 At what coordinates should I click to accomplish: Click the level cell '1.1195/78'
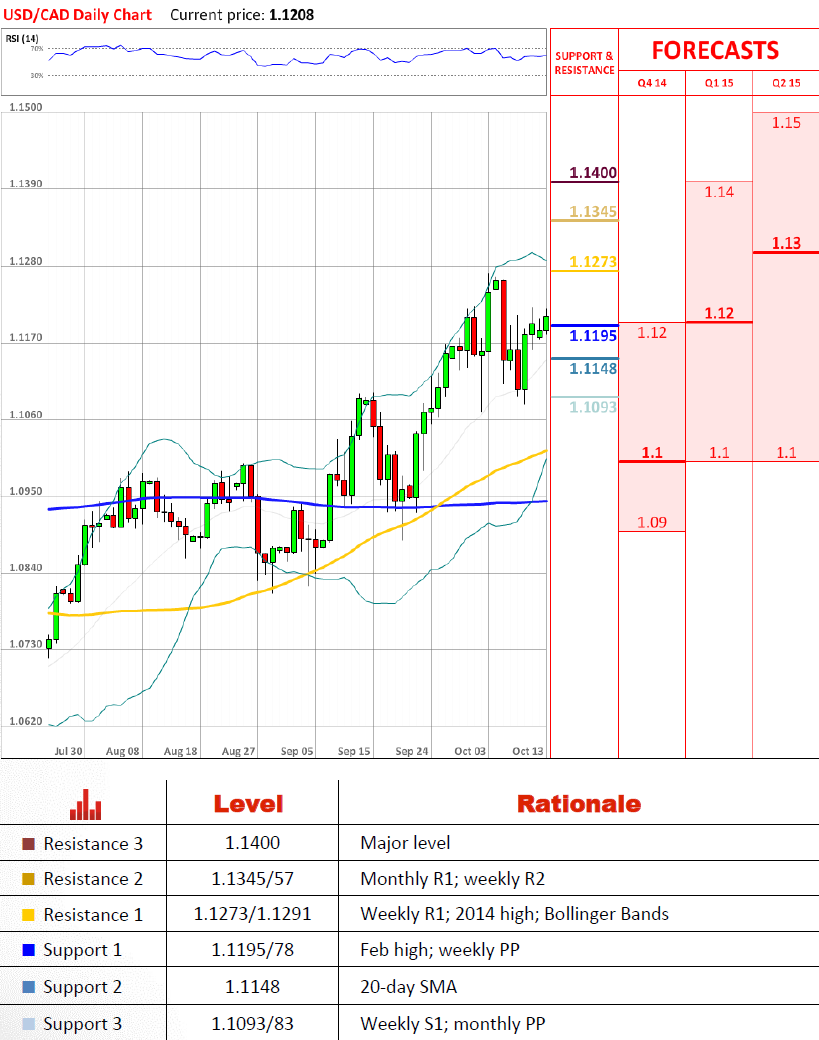point(252,950)
